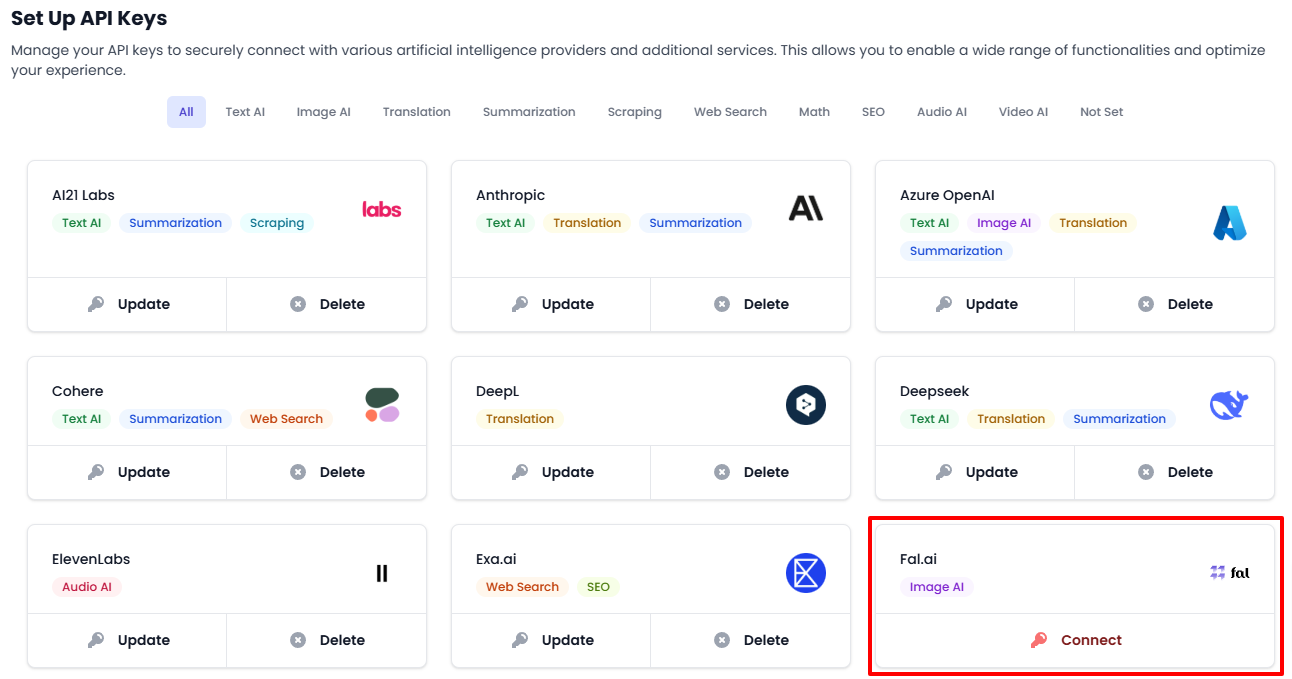Click Scraping tag on AI21 Labs card
Viewport: 1292px width, 679px height.
tap(277, 223)
